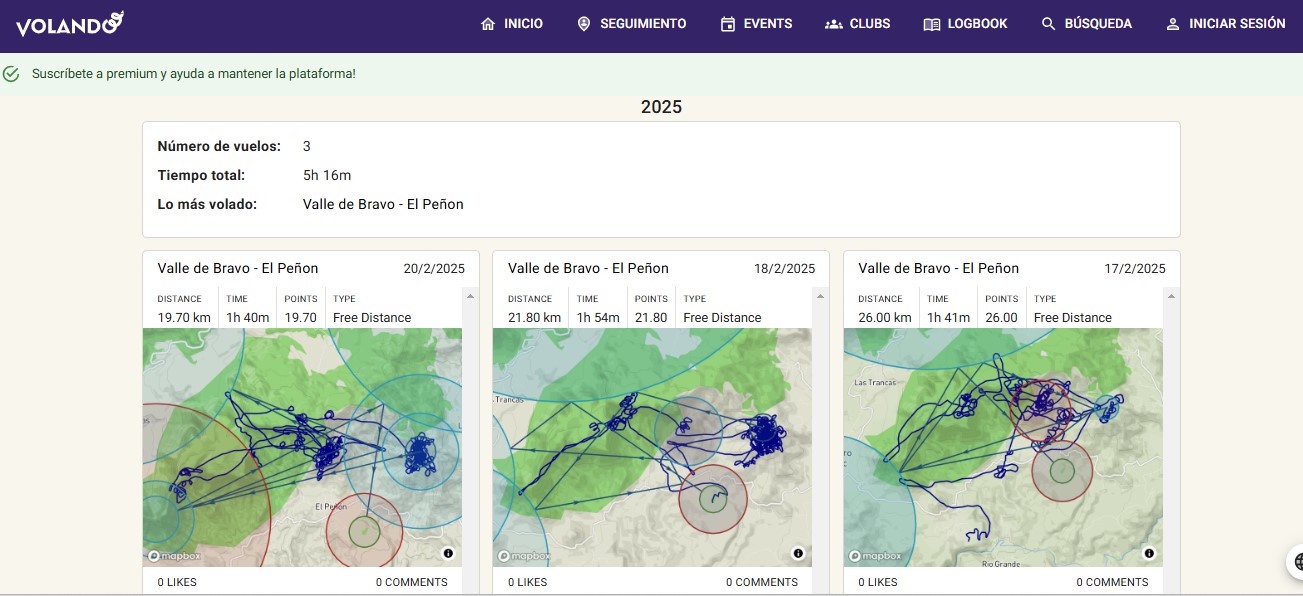The height and width of the screenshot is (596, 1303).
Task: Click the Events calendar icon
Action: [728, 24]
